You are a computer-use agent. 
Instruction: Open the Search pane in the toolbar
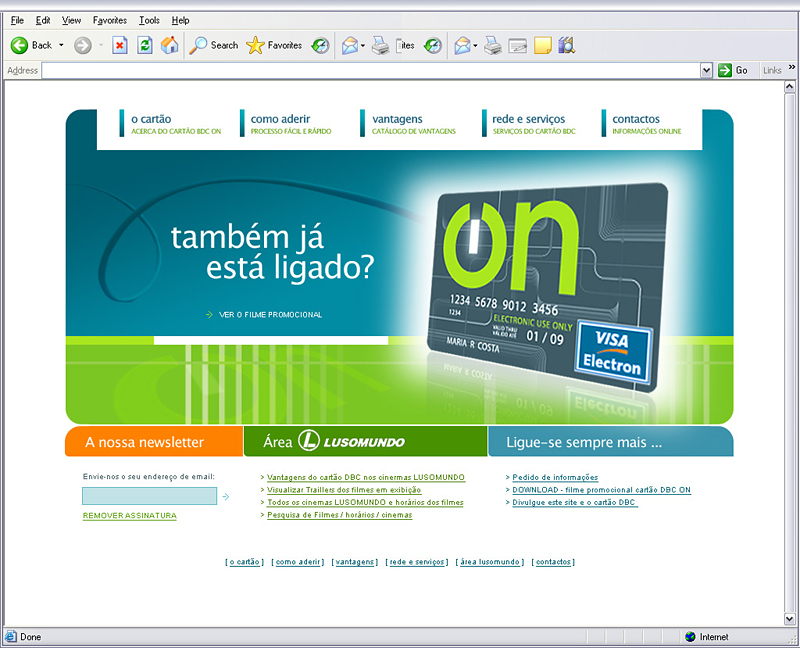[x=213, y=45]
